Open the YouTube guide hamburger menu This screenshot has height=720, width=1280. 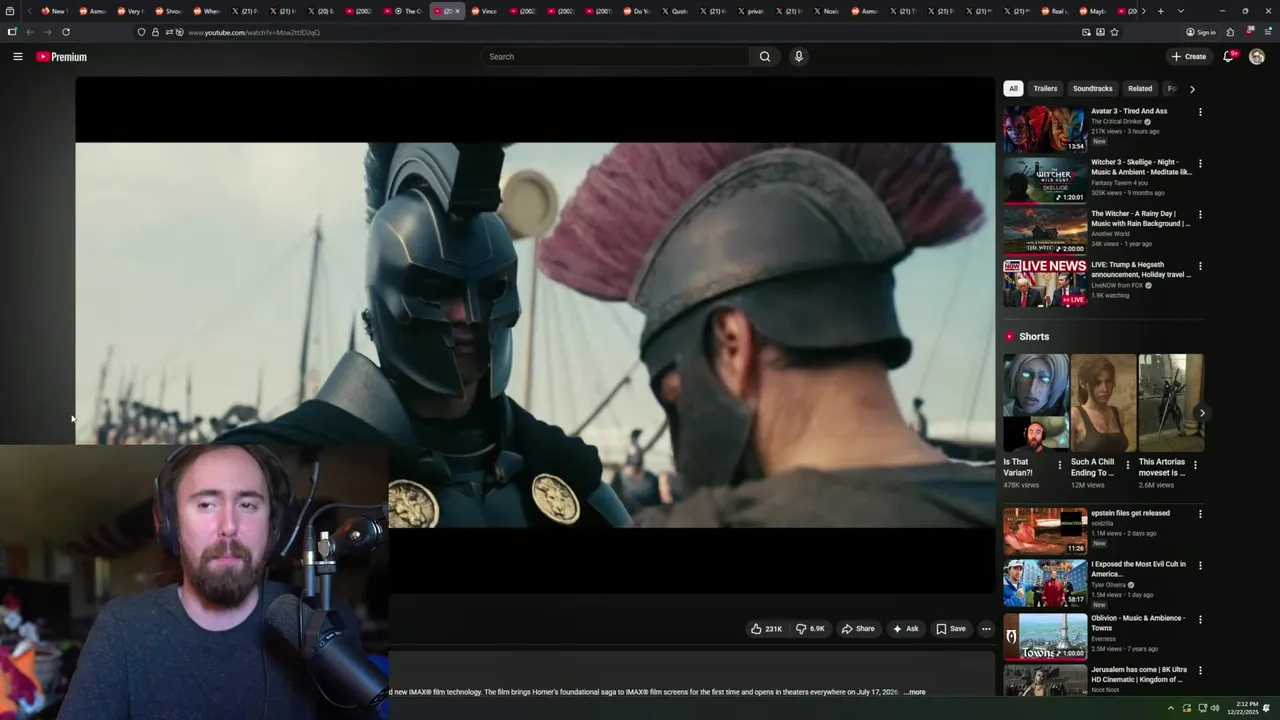[18, 57]
